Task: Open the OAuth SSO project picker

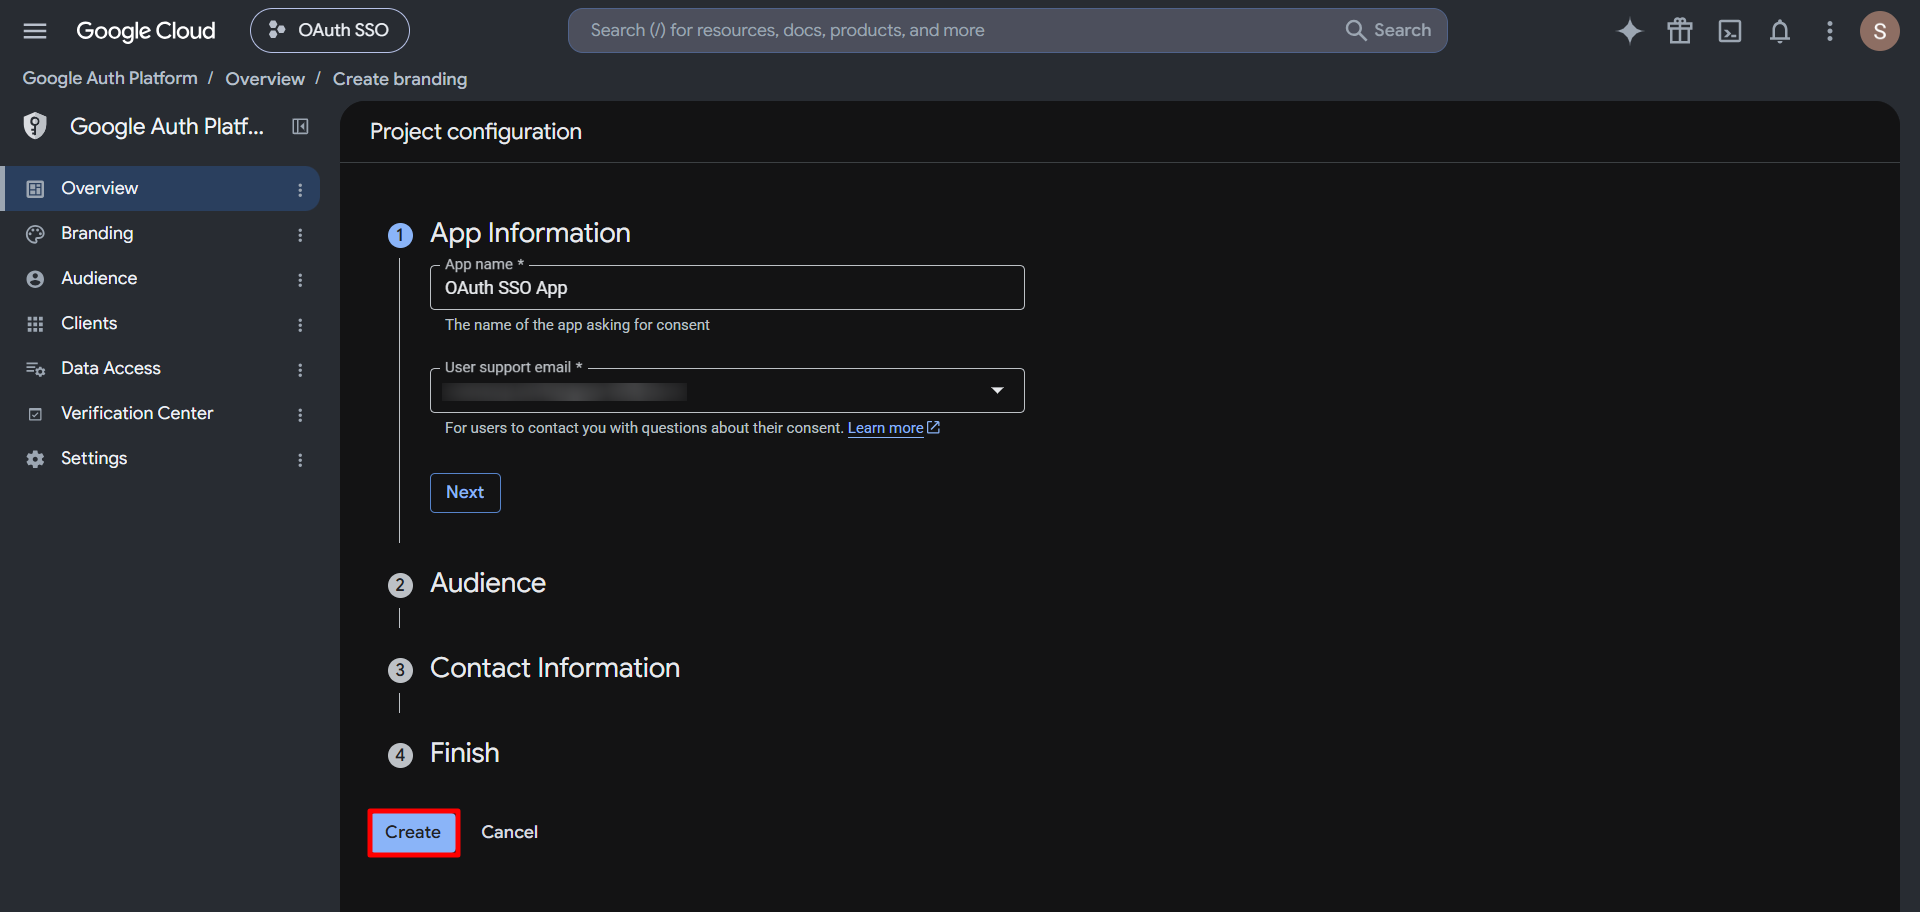Action: [330, 30]
